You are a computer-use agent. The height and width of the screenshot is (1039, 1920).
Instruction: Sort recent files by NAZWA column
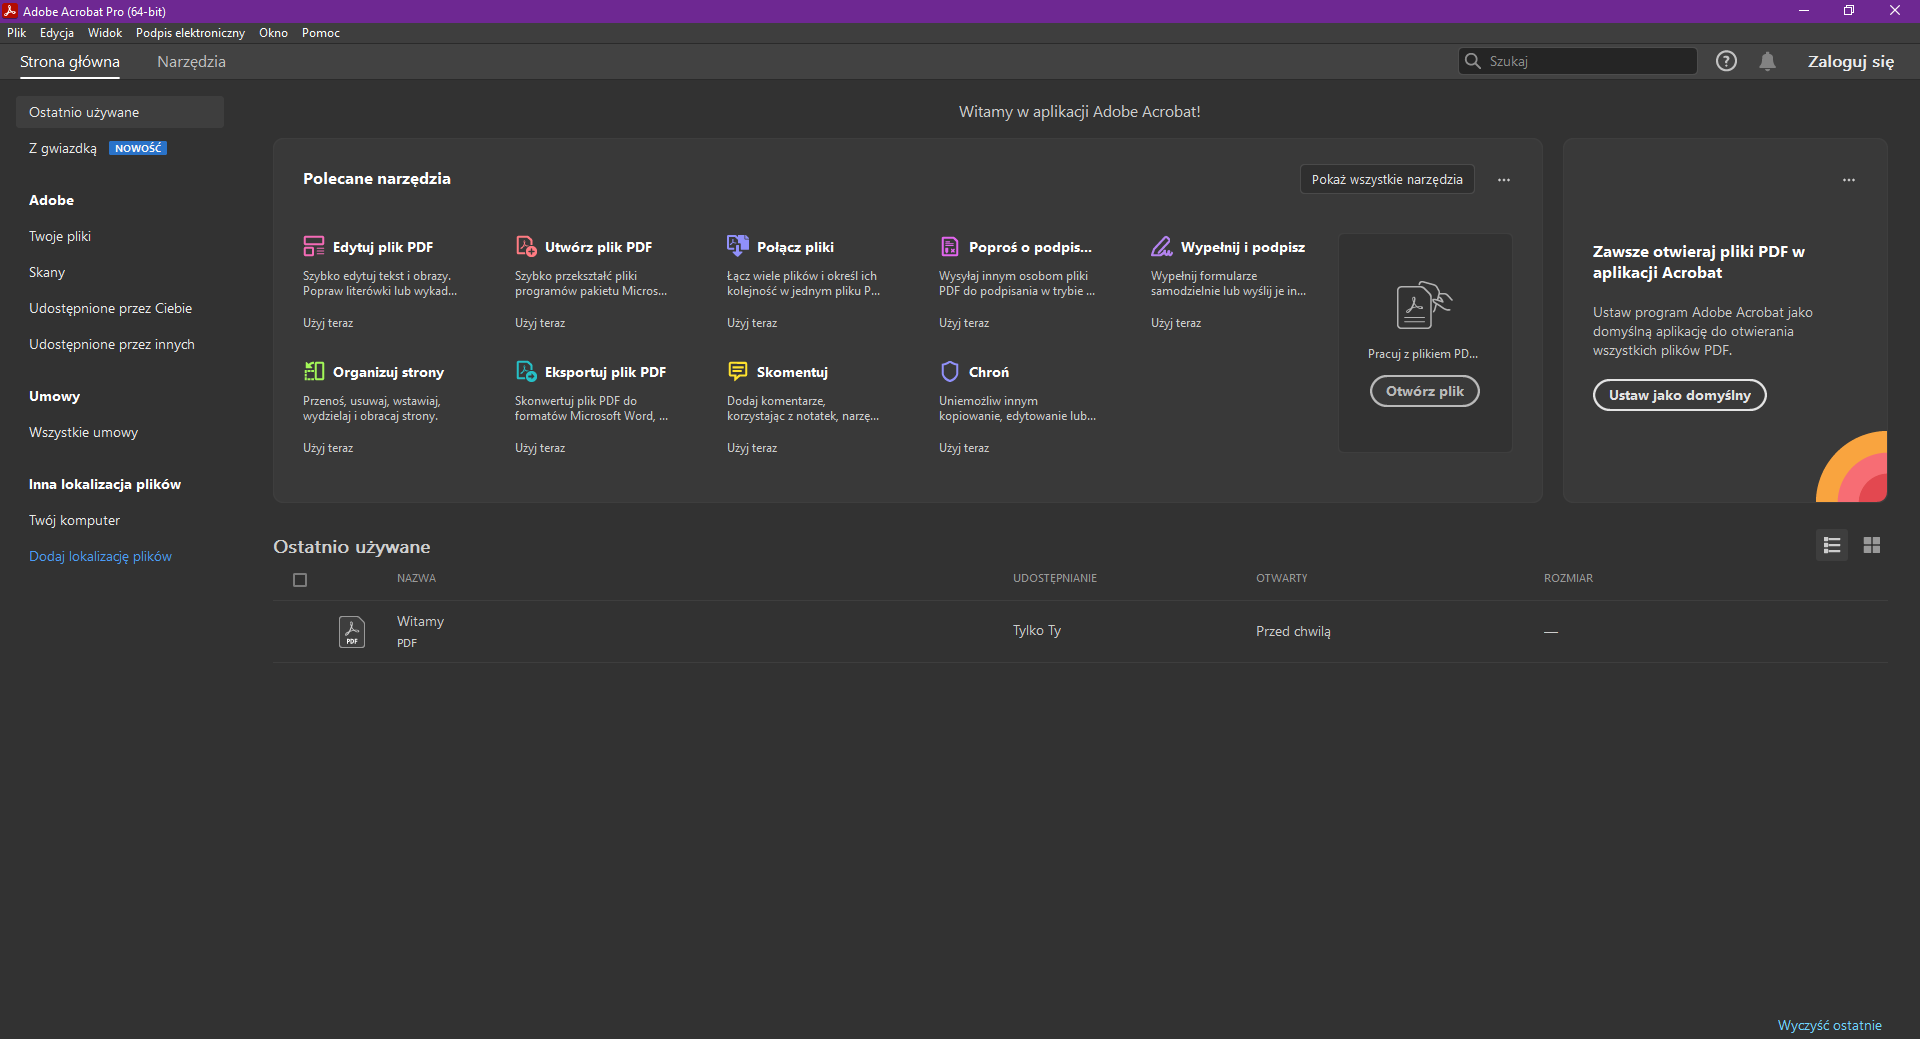[416, 578]
